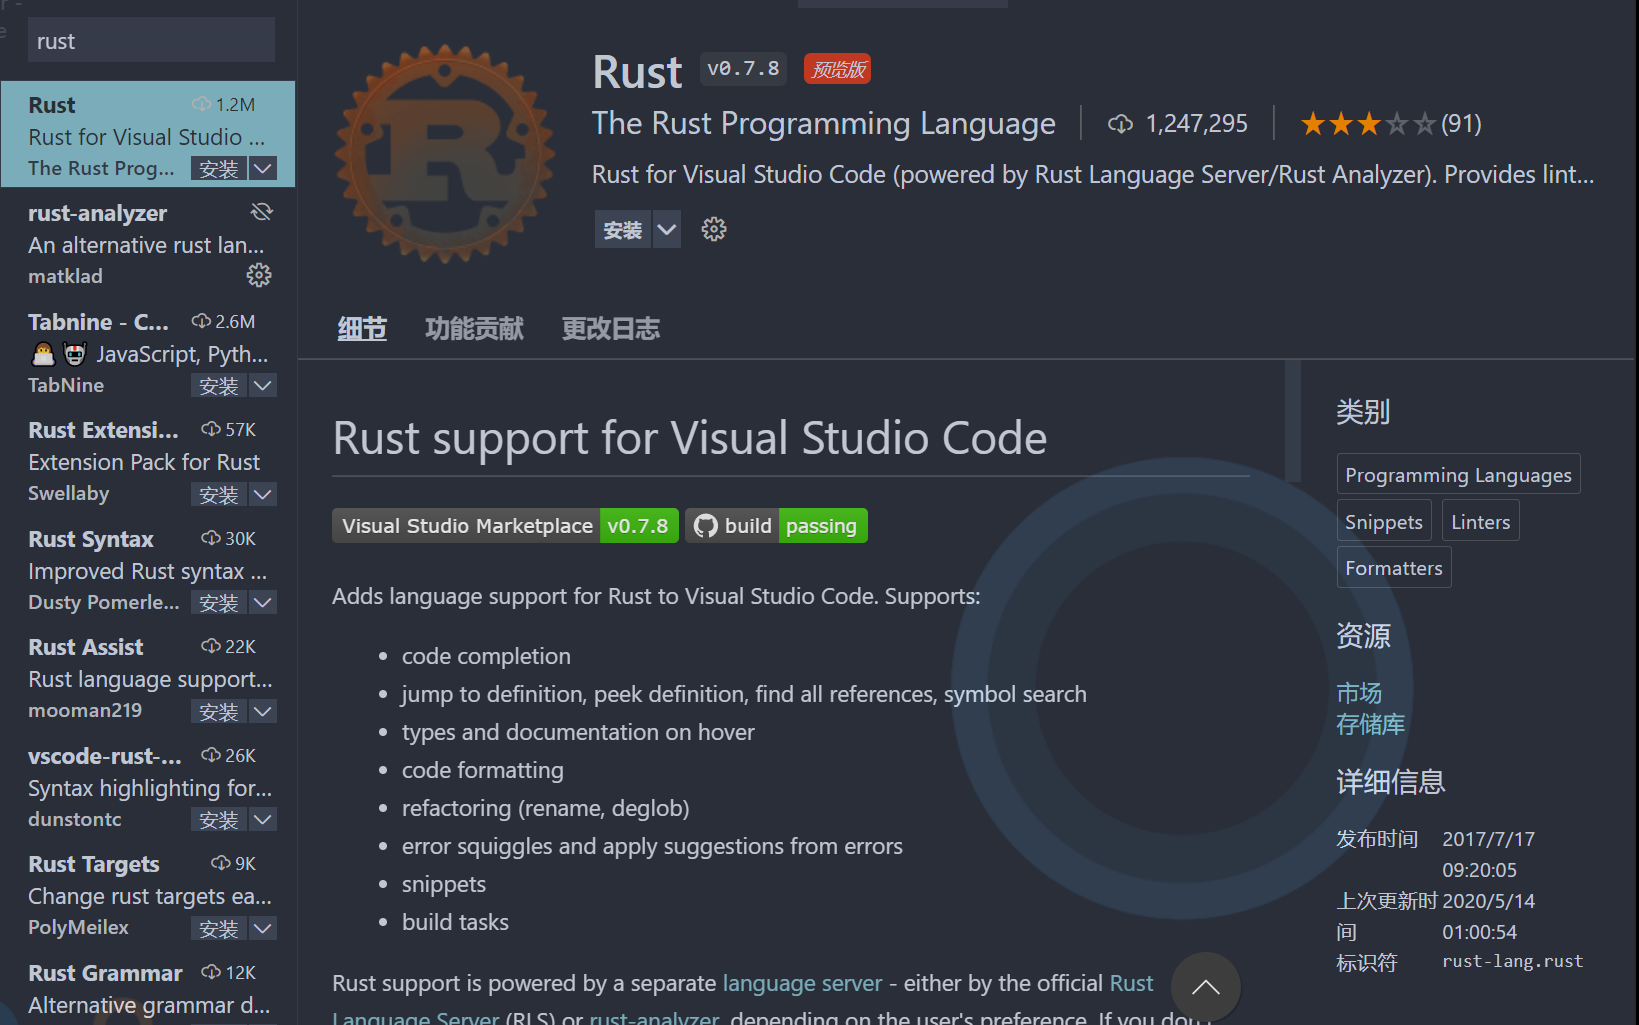Click the details page vertical scrollbar
This screenshot has height=1025, width=1639.
coord(1292,422)
